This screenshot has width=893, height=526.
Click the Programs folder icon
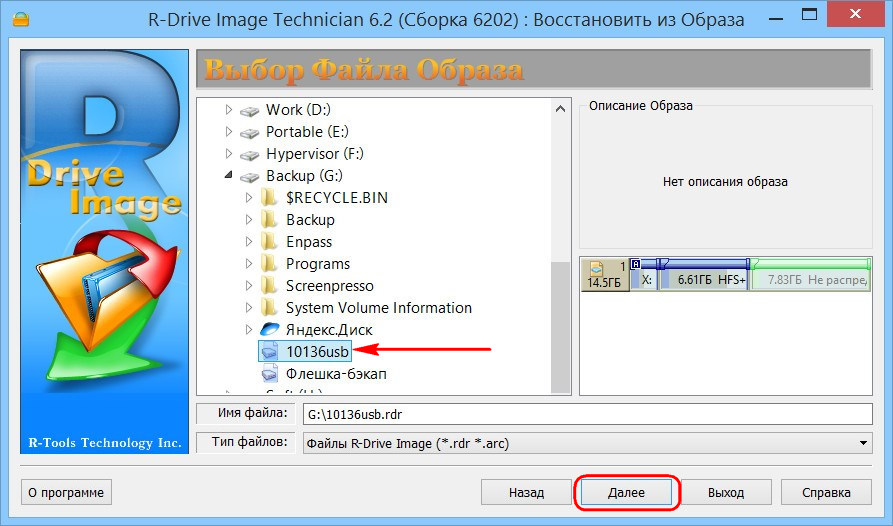[x=269, y=264]
